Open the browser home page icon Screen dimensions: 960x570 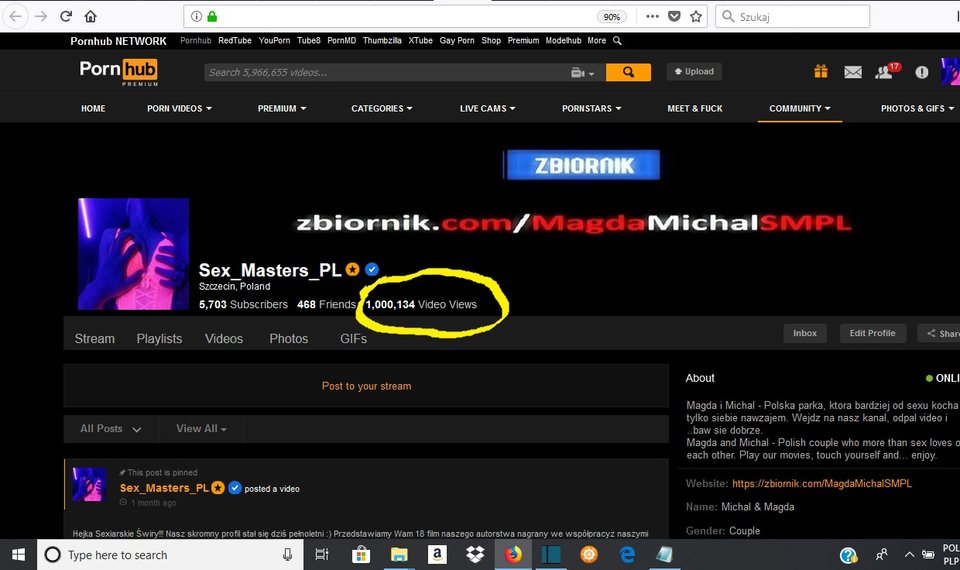tap(91, 17)
